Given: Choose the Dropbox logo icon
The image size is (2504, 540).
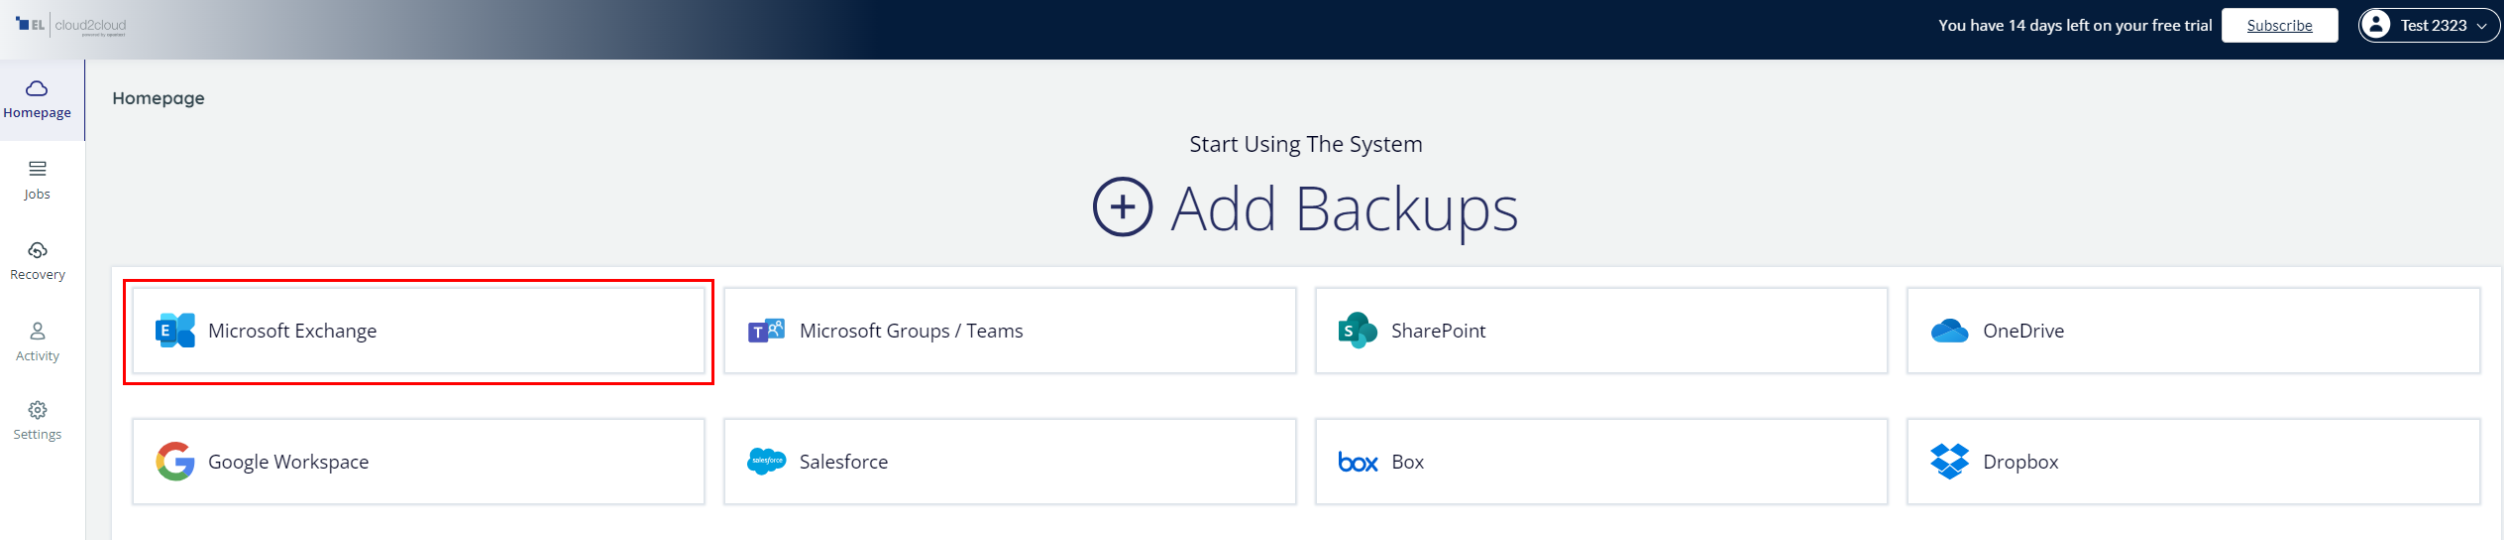Looking at the screenshot, I should tap(1949, 461).
